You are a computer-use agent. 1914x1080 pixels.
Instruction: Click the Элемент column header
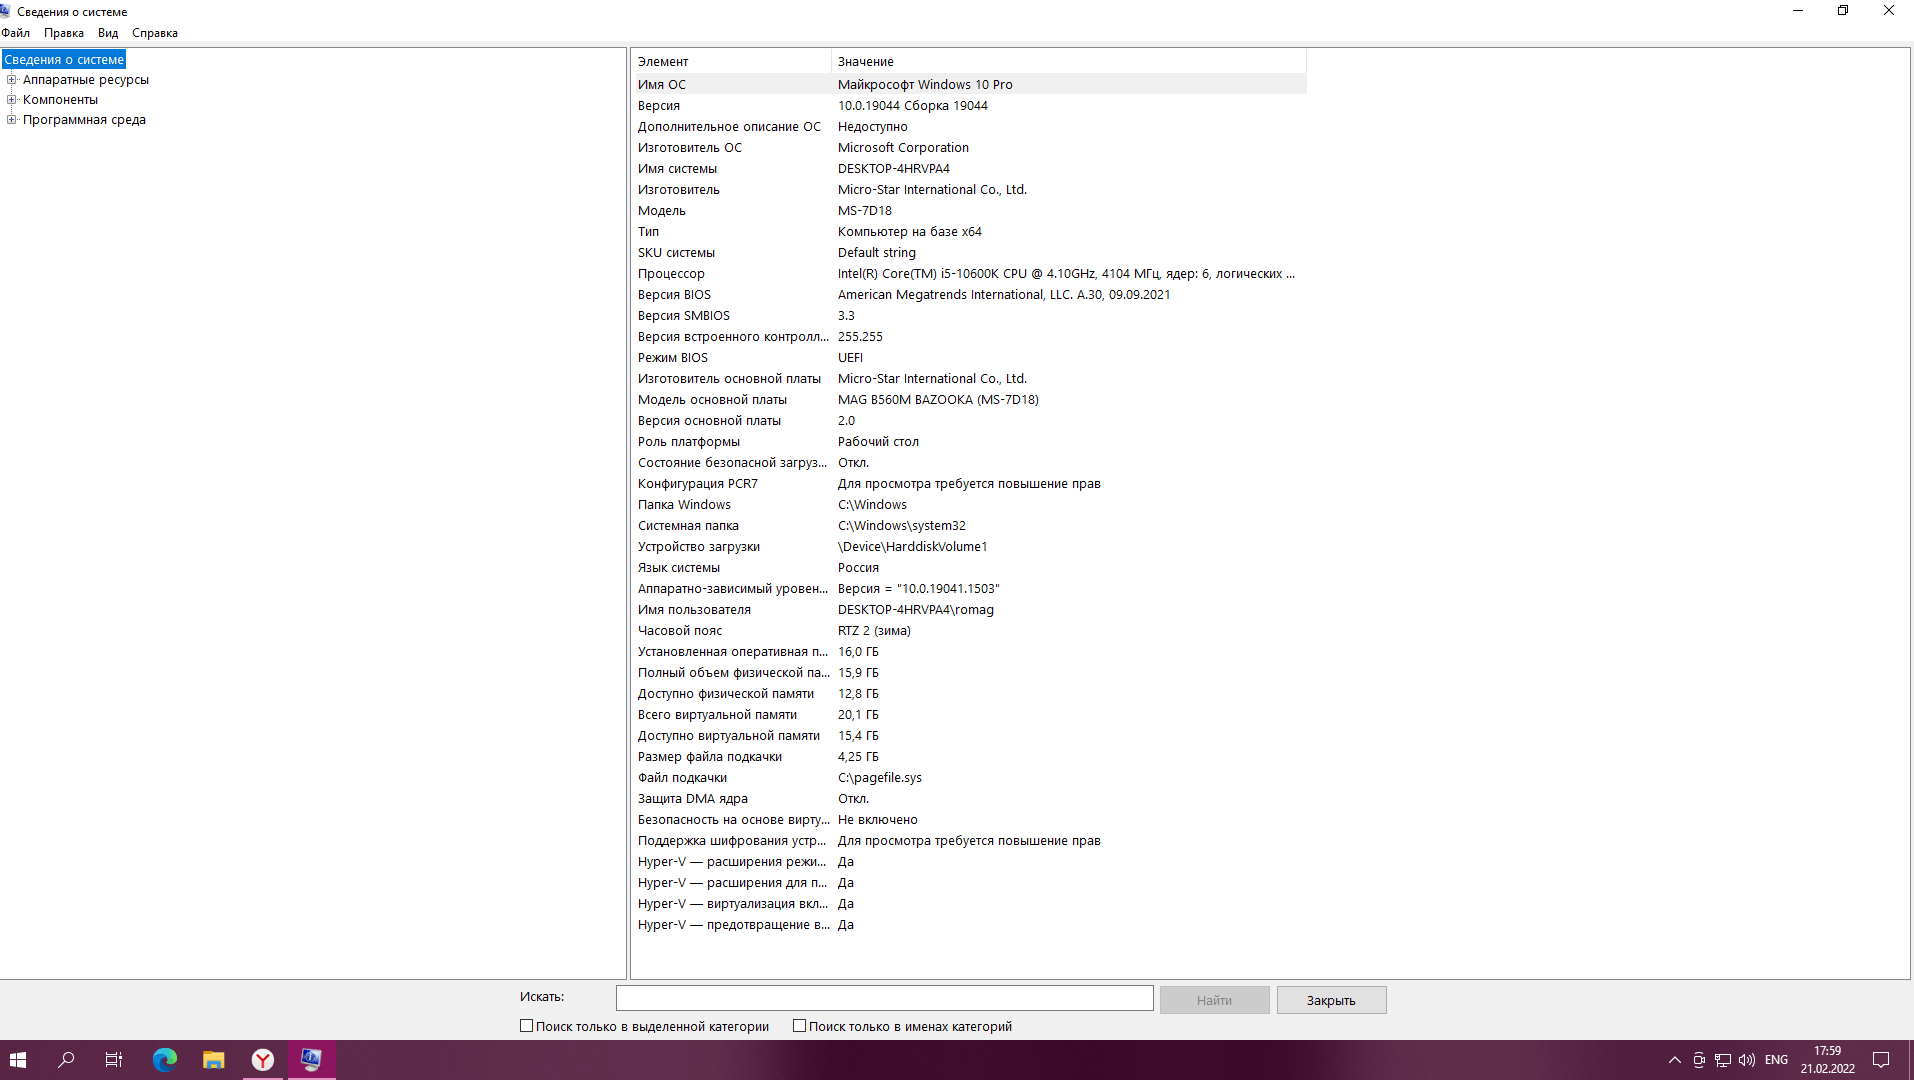(732, 62)
